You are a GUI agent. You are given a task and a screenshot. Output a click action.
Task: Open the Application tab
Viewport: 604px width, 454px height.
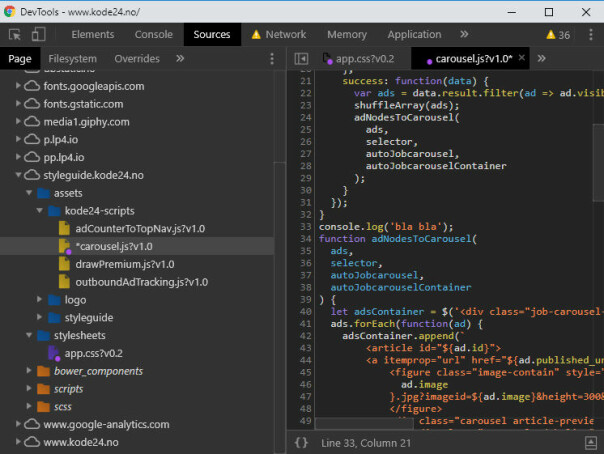point(414,34)
